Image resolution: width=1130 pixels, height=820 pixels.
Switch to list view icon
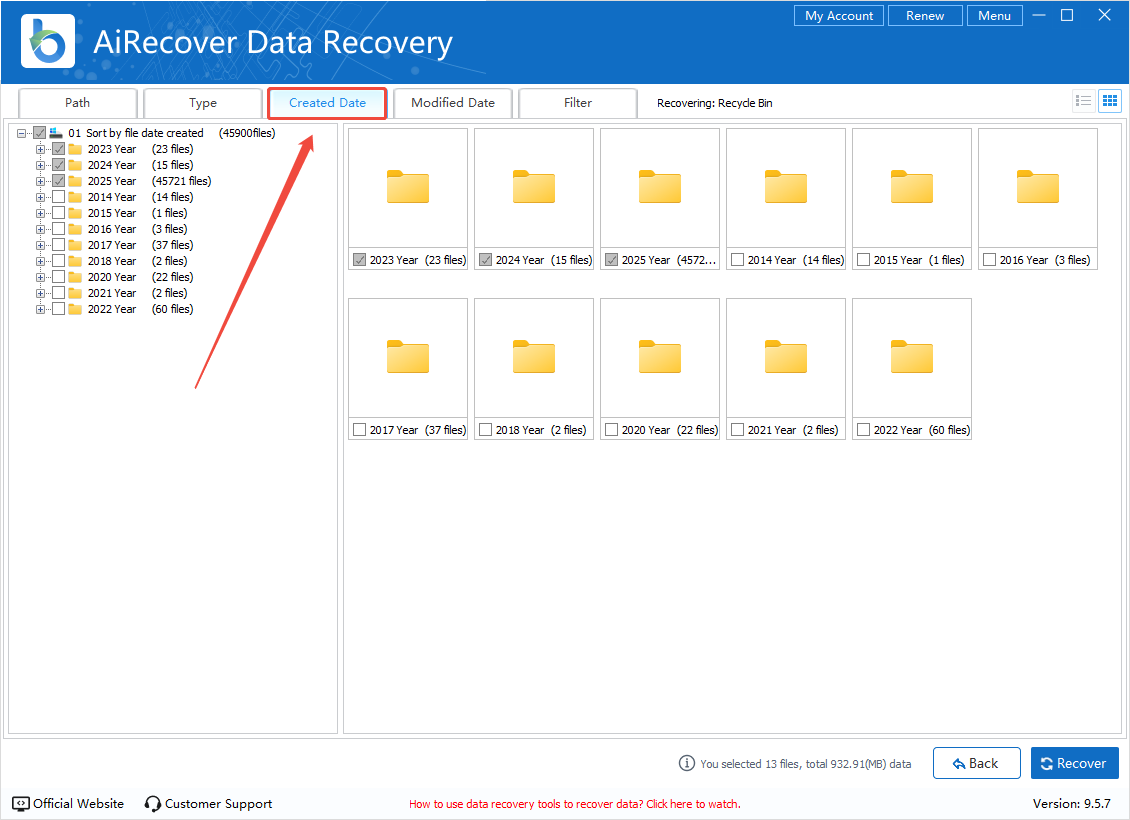pos(1083,101)
